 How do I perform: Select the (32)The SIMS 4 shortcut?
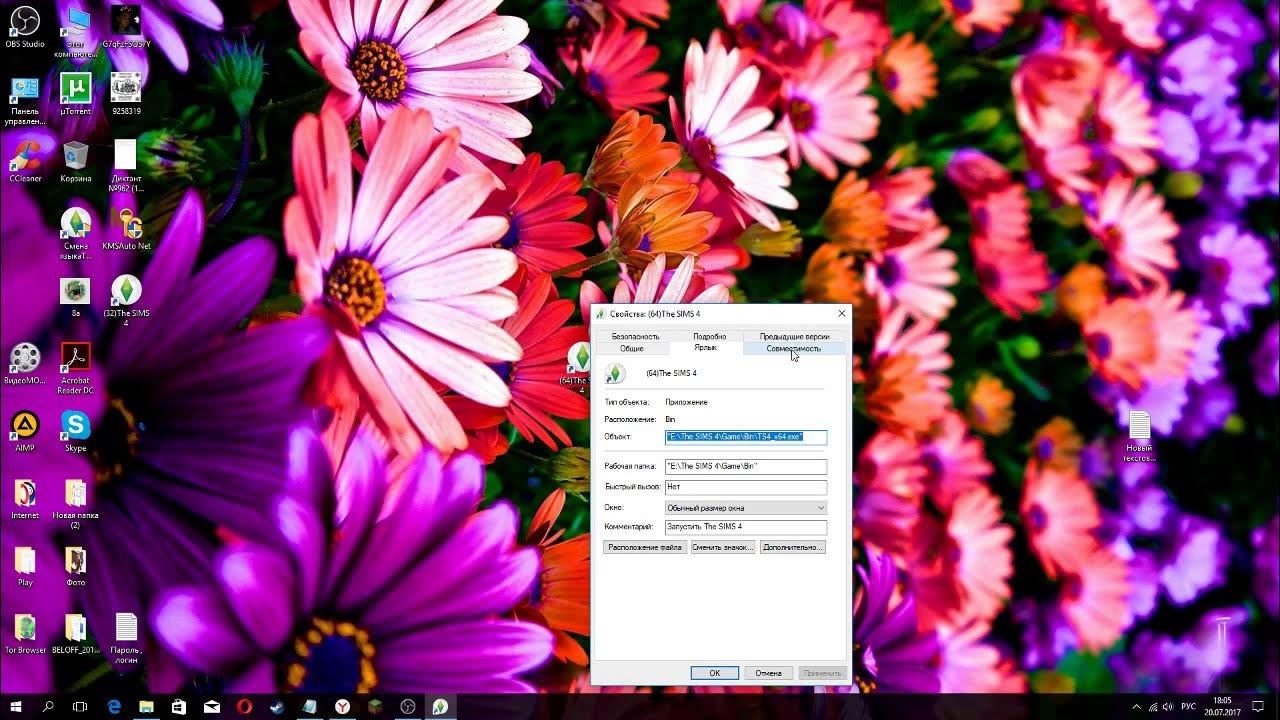pos(126,301)
